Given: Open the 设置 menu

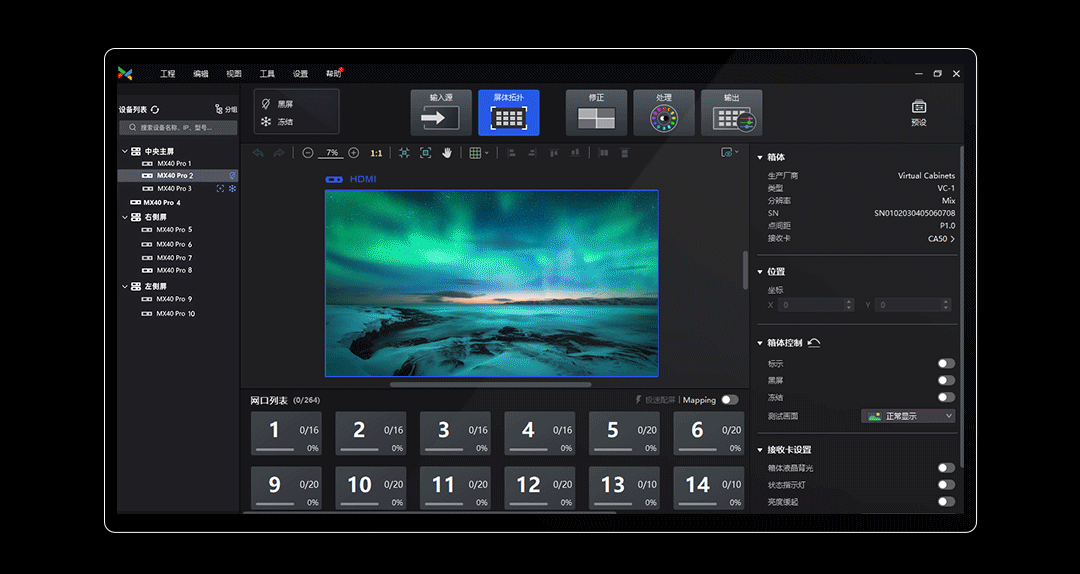Looking at the screenshot, I should [300, 74].
